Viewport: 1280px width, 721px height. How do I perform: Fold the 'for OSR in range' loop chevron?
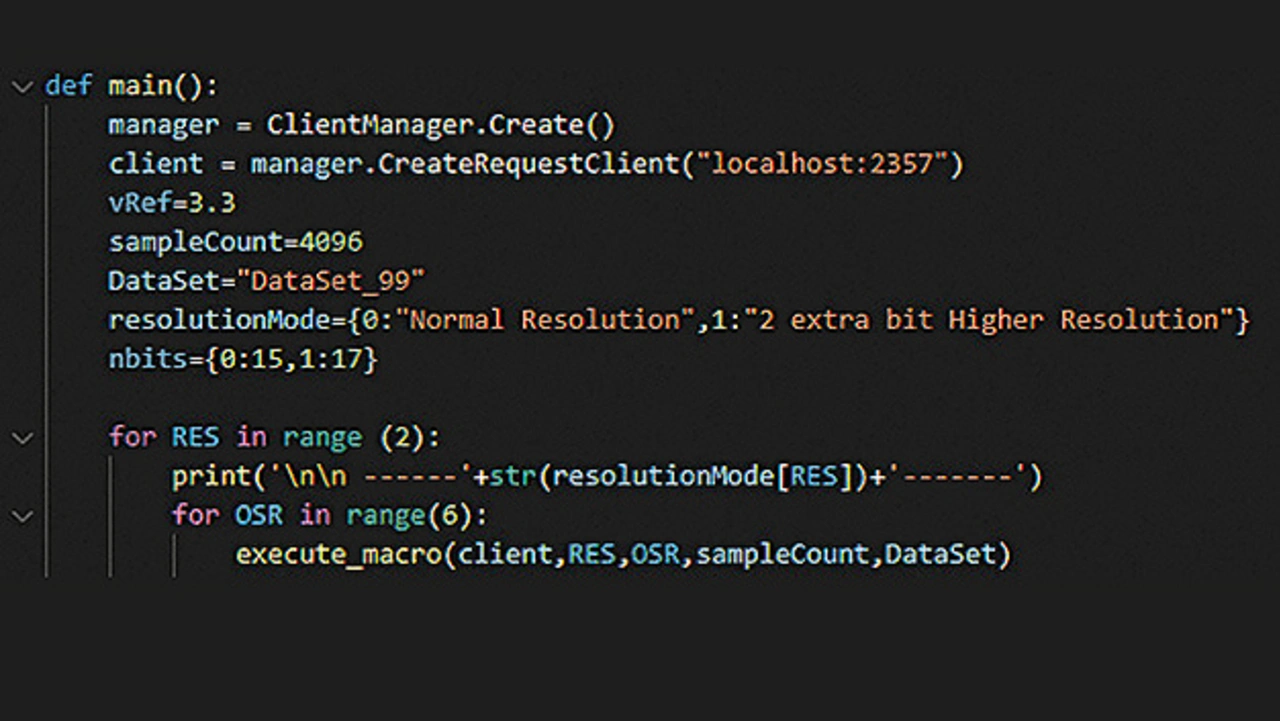coord(22,516)
